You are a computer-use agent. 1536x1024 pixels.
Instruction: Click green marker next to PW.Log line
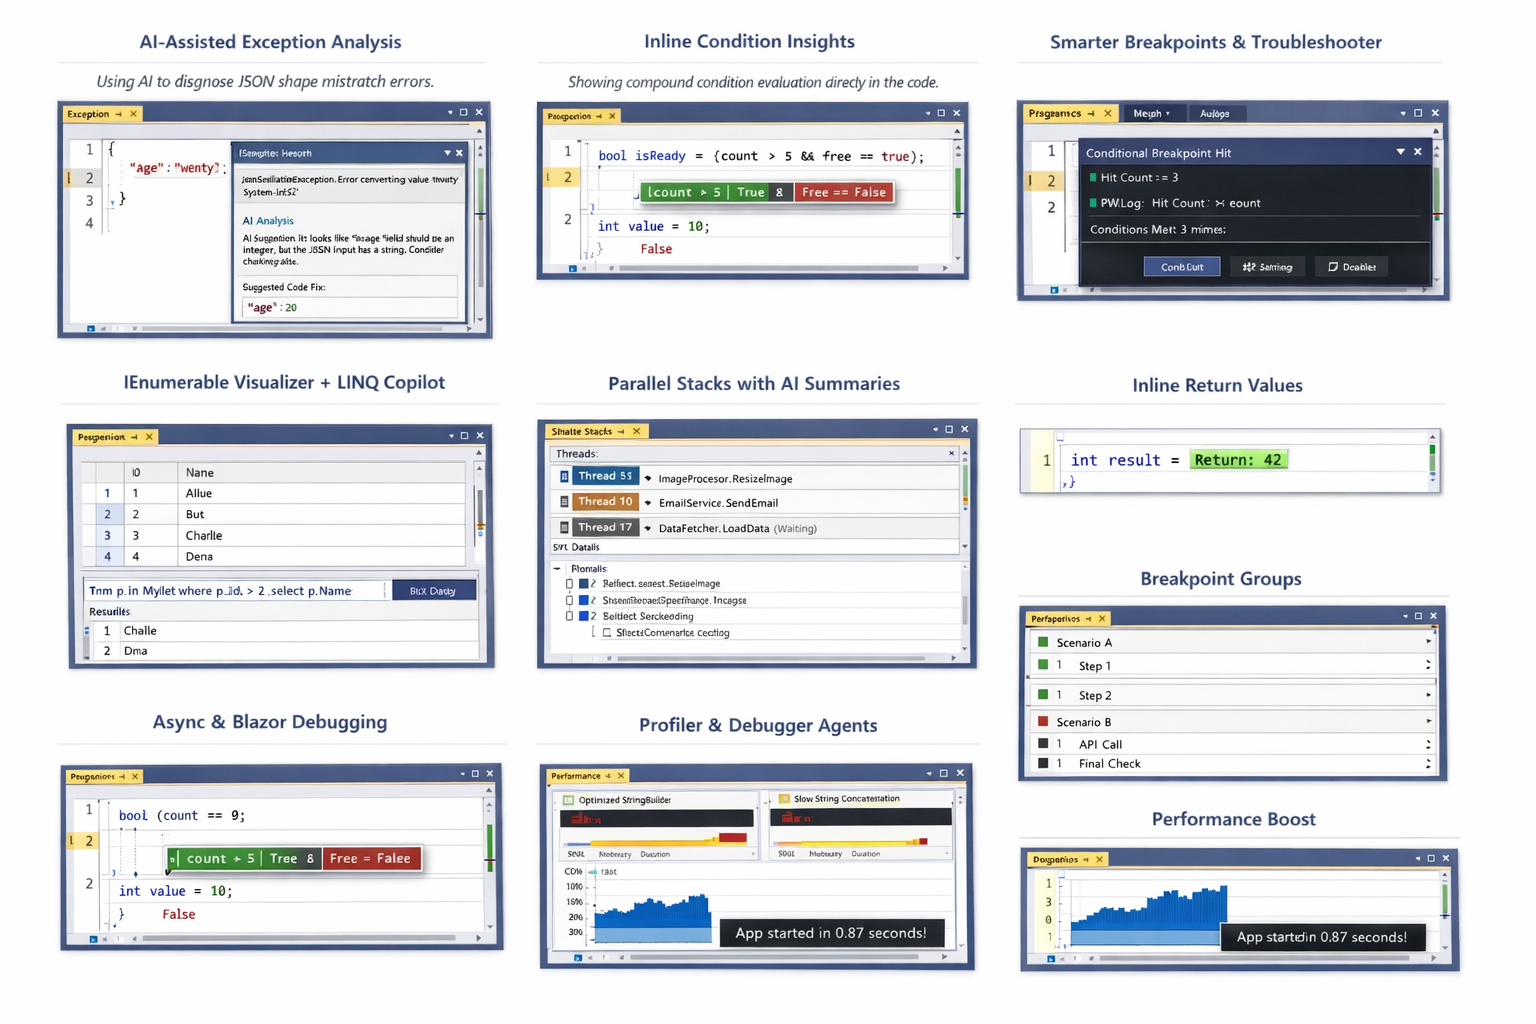[x=1093, y=203]
